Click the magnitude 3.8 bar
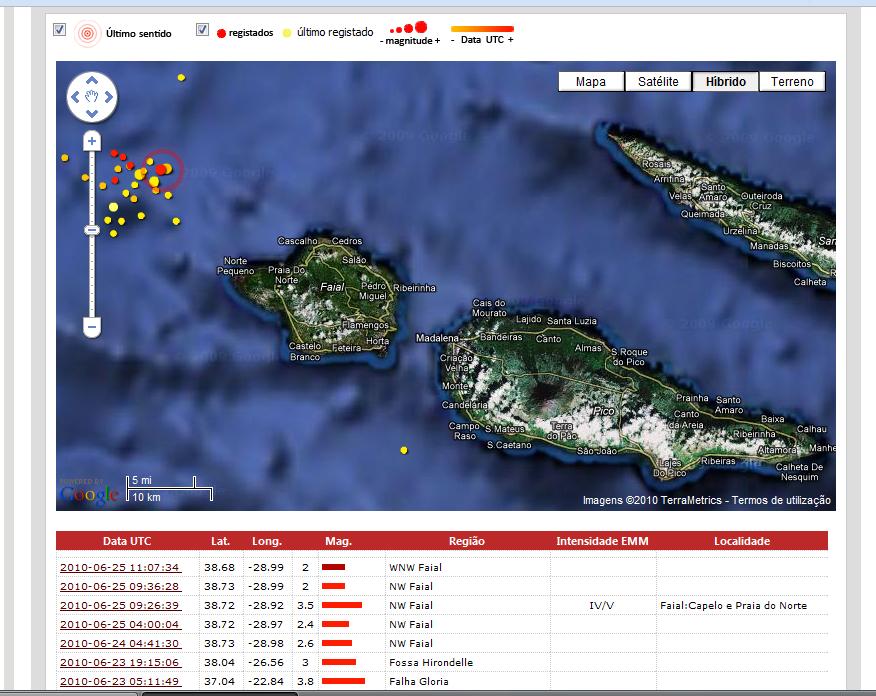Screen dimensions: 876x696 [x=343, y=681]
